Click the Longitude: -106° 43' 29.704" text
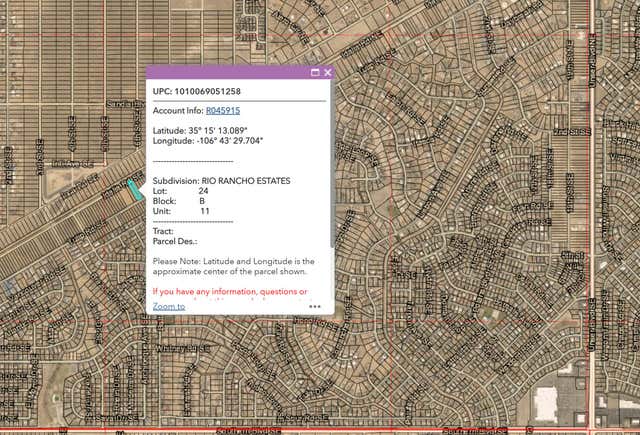This screenshot has width=640, height=435. pos(208,141)
